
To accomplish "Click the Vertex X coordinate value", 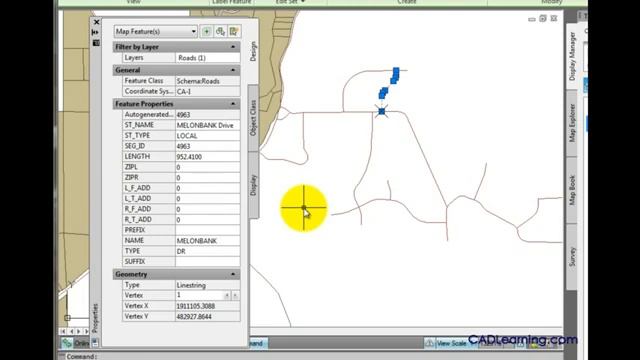I will (207, 306).
